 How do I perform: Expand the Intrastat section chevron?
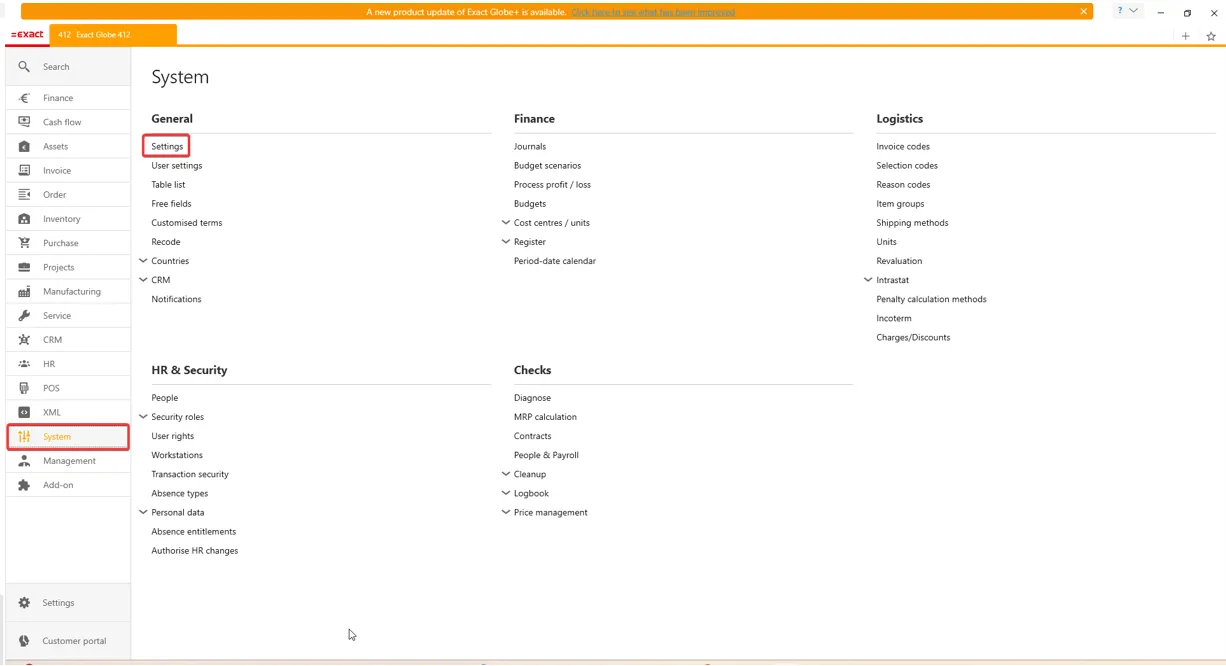pyautogui.click(x=868, y=280)
